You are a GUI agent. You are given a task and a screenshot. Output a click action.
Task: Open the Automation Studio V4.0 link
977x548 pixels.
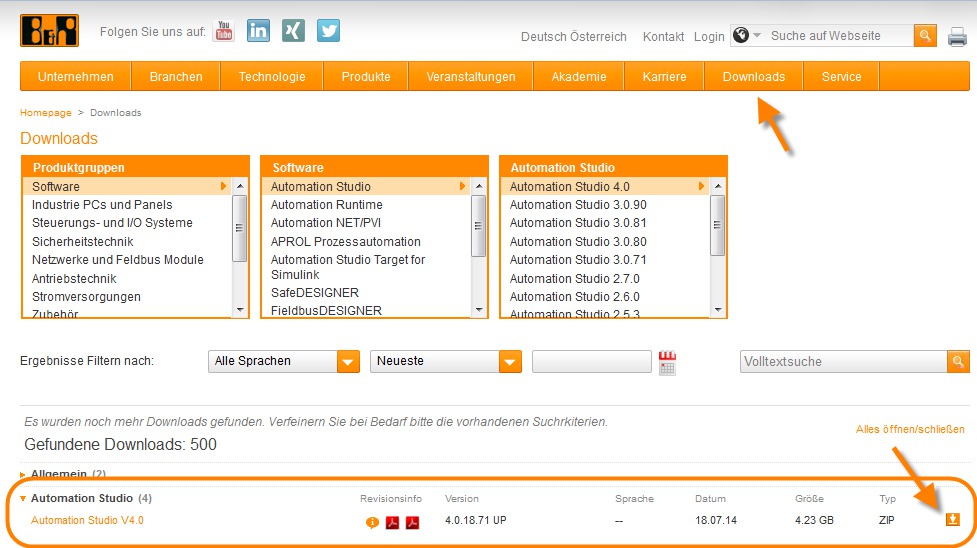click(x=87, y=520)
